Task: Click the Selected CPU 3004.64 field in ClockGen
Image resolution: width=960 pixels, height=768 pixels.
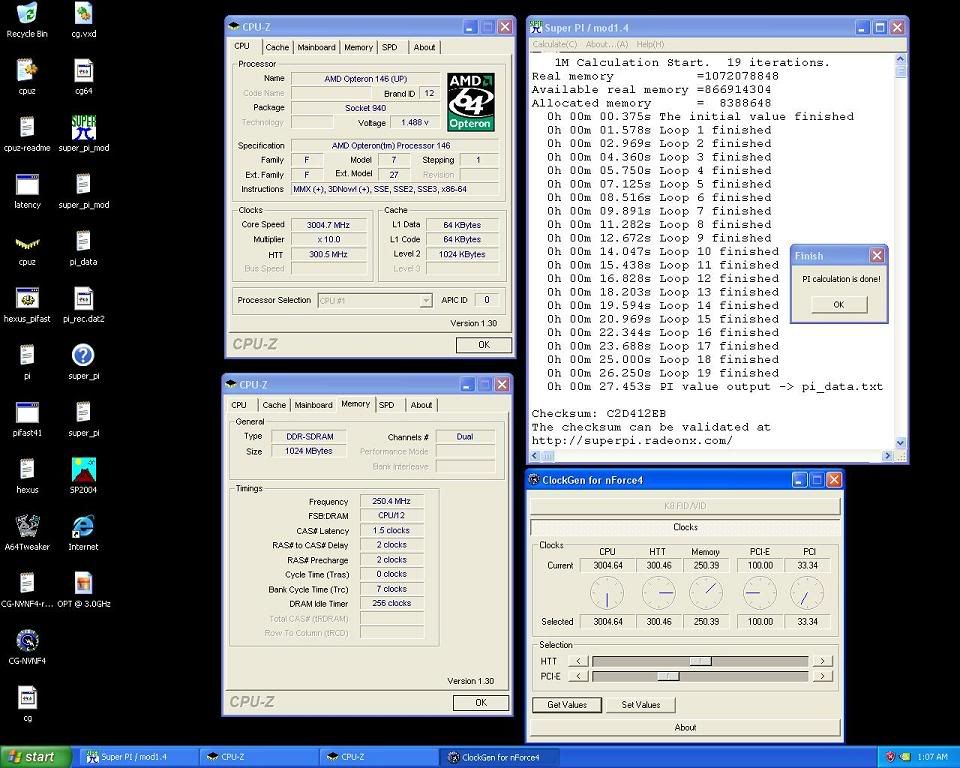Action: 607,622
